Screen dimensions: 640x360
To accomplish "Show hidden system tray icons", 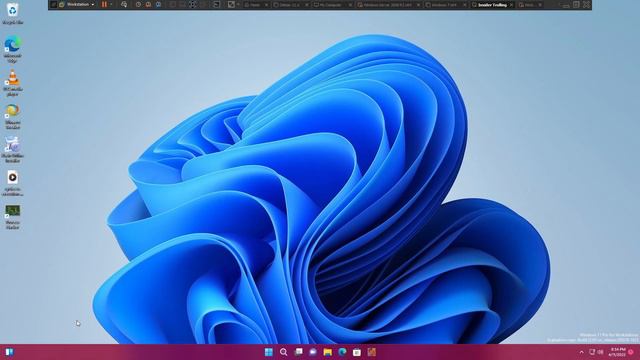I will click(x=581, y=352).
